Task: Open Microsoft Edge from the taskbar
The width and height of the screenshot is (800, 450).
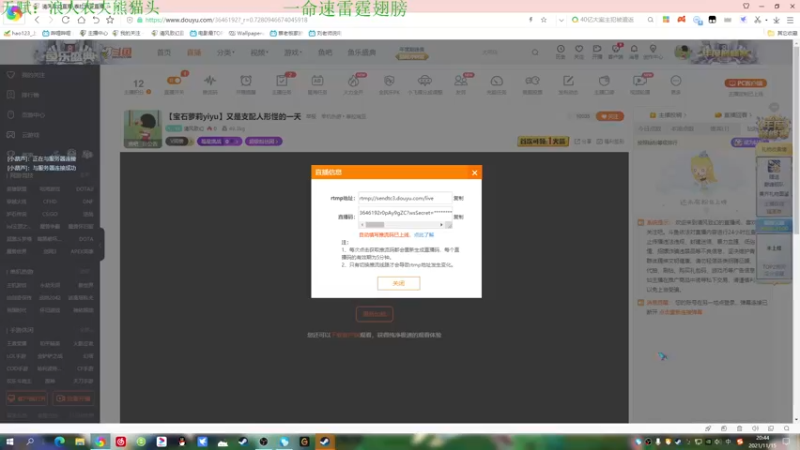Action: [x=59, y=441]
